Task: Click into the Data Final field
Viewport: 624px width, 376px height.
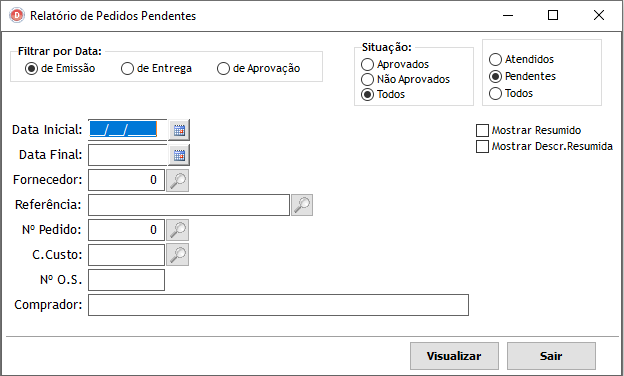Action: coord(127,155)
